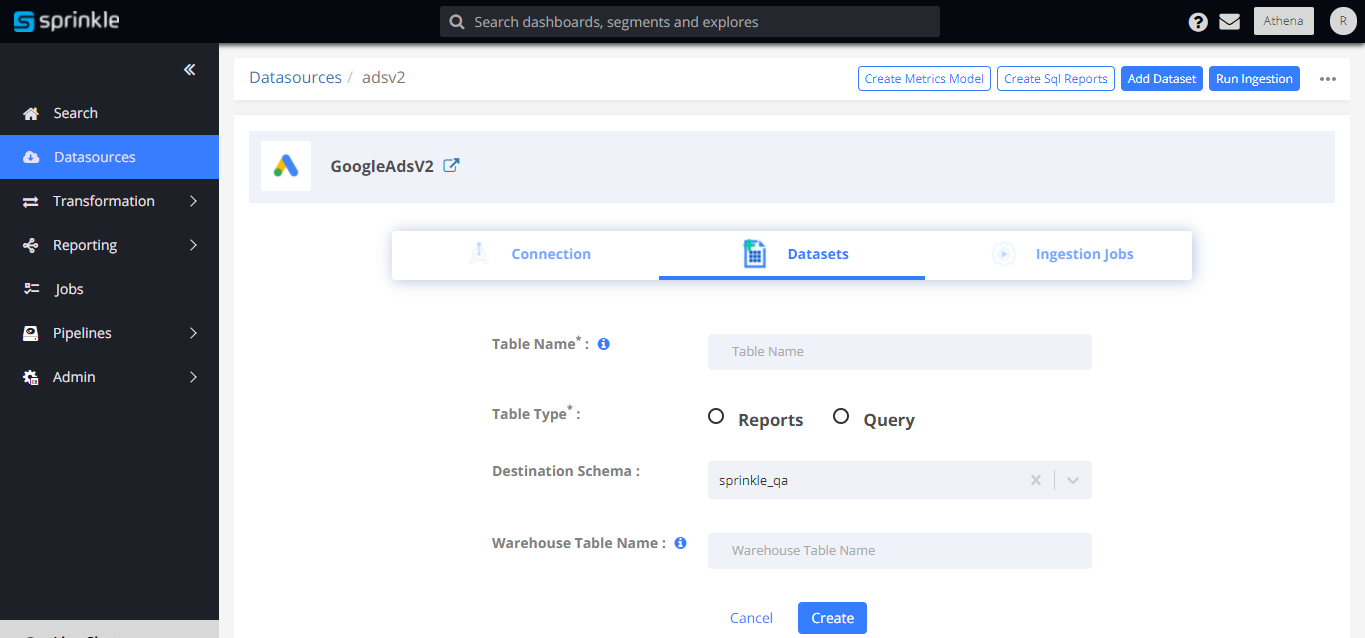Viewport: 1365px width, 638px height.
Task: Switch to the Ingestion Jobs tab
Action: click(1084, 254)
